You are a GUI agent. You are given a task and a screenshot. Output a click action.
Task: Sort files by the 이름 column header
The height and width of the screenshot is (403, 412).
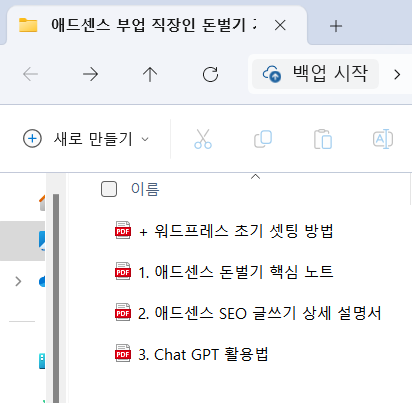[x=145, y=189]
